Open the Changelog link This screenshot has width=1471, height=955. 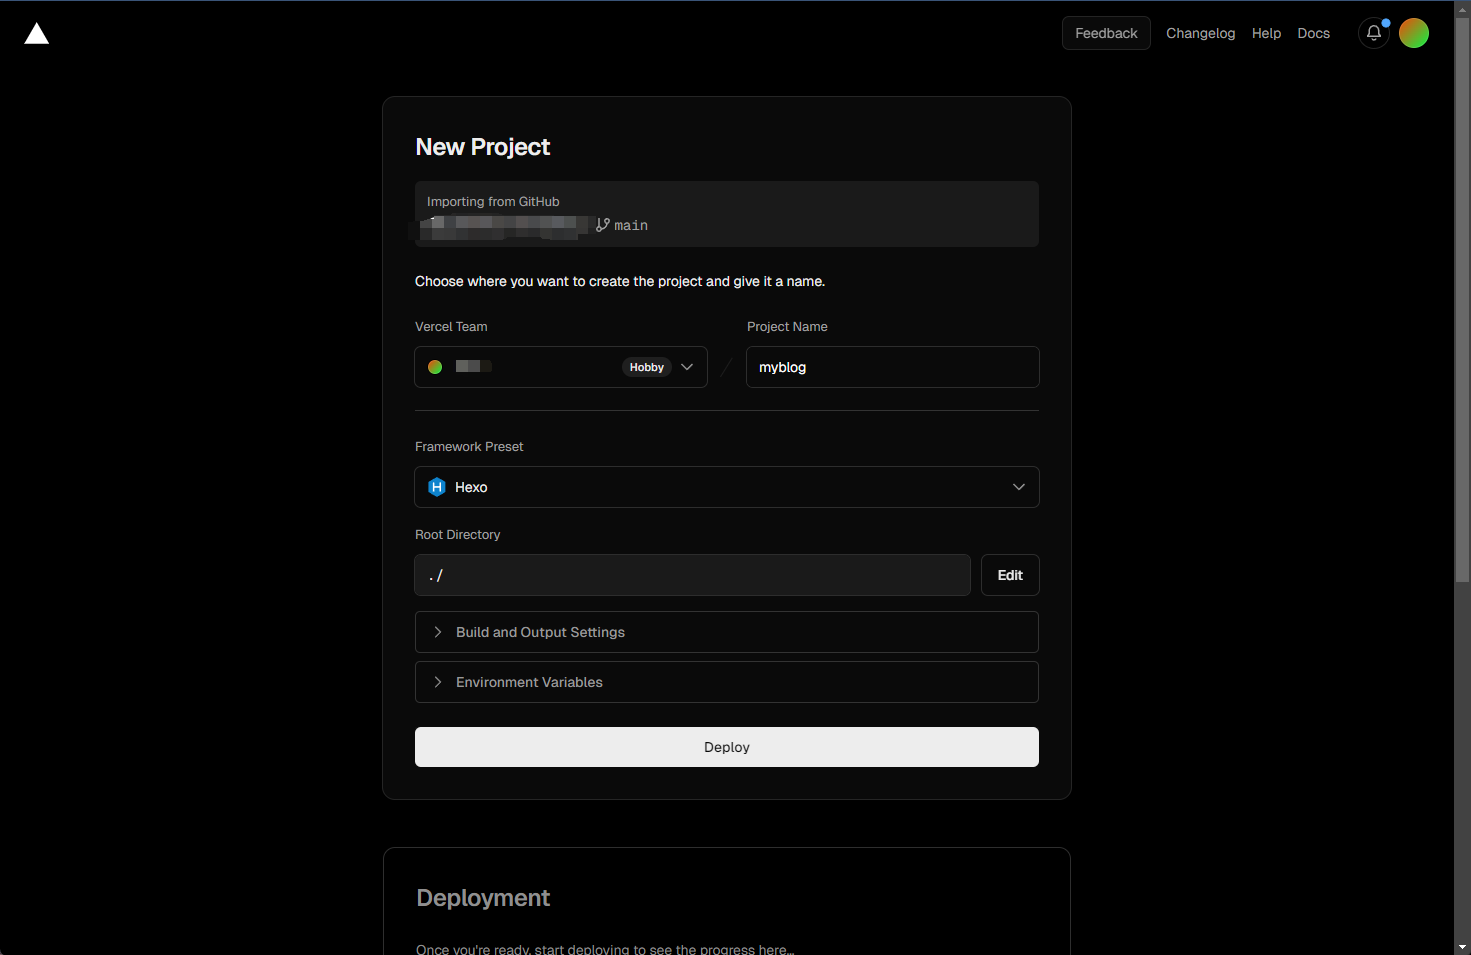coord(1200,33)
